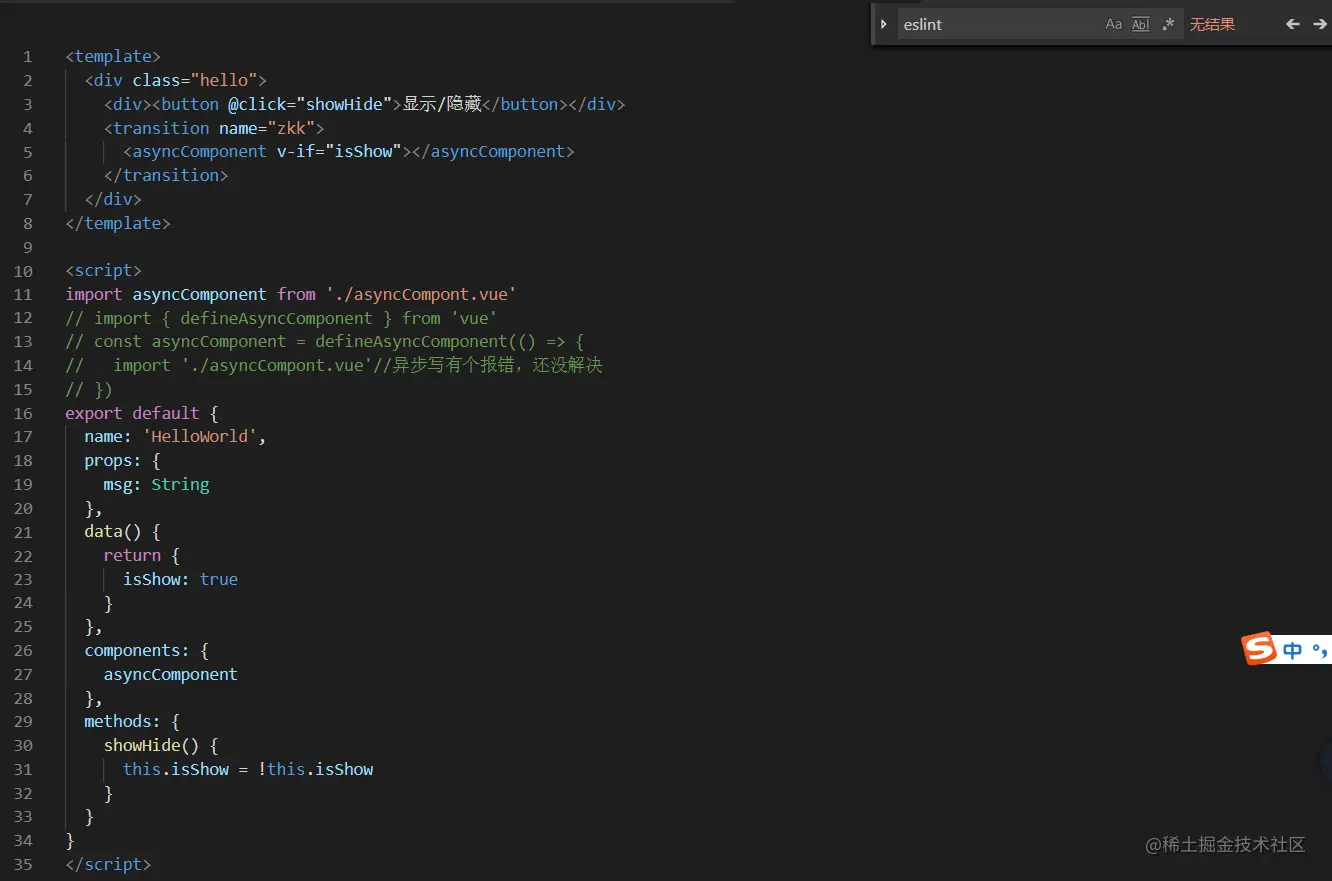Click closing </transition> tag
Image resolution: width=1332 pixels, height=881 pixels.
click(166, 175)
